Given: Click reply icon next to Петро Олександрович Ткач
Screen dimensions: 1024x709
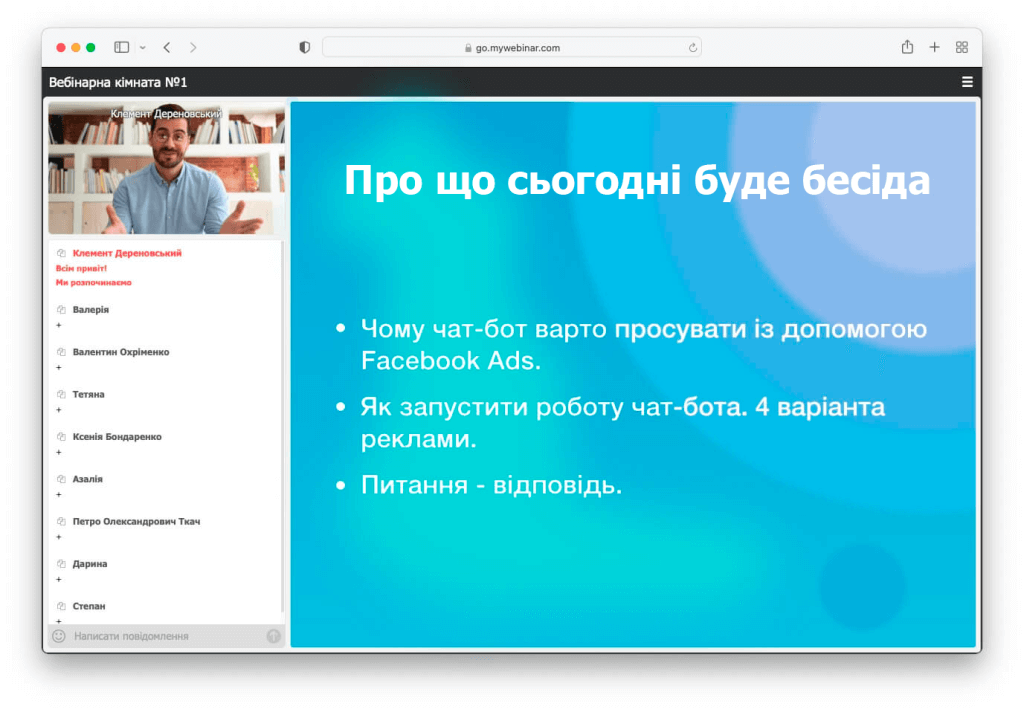Looking at the screenshot, I should click(61, 522).
